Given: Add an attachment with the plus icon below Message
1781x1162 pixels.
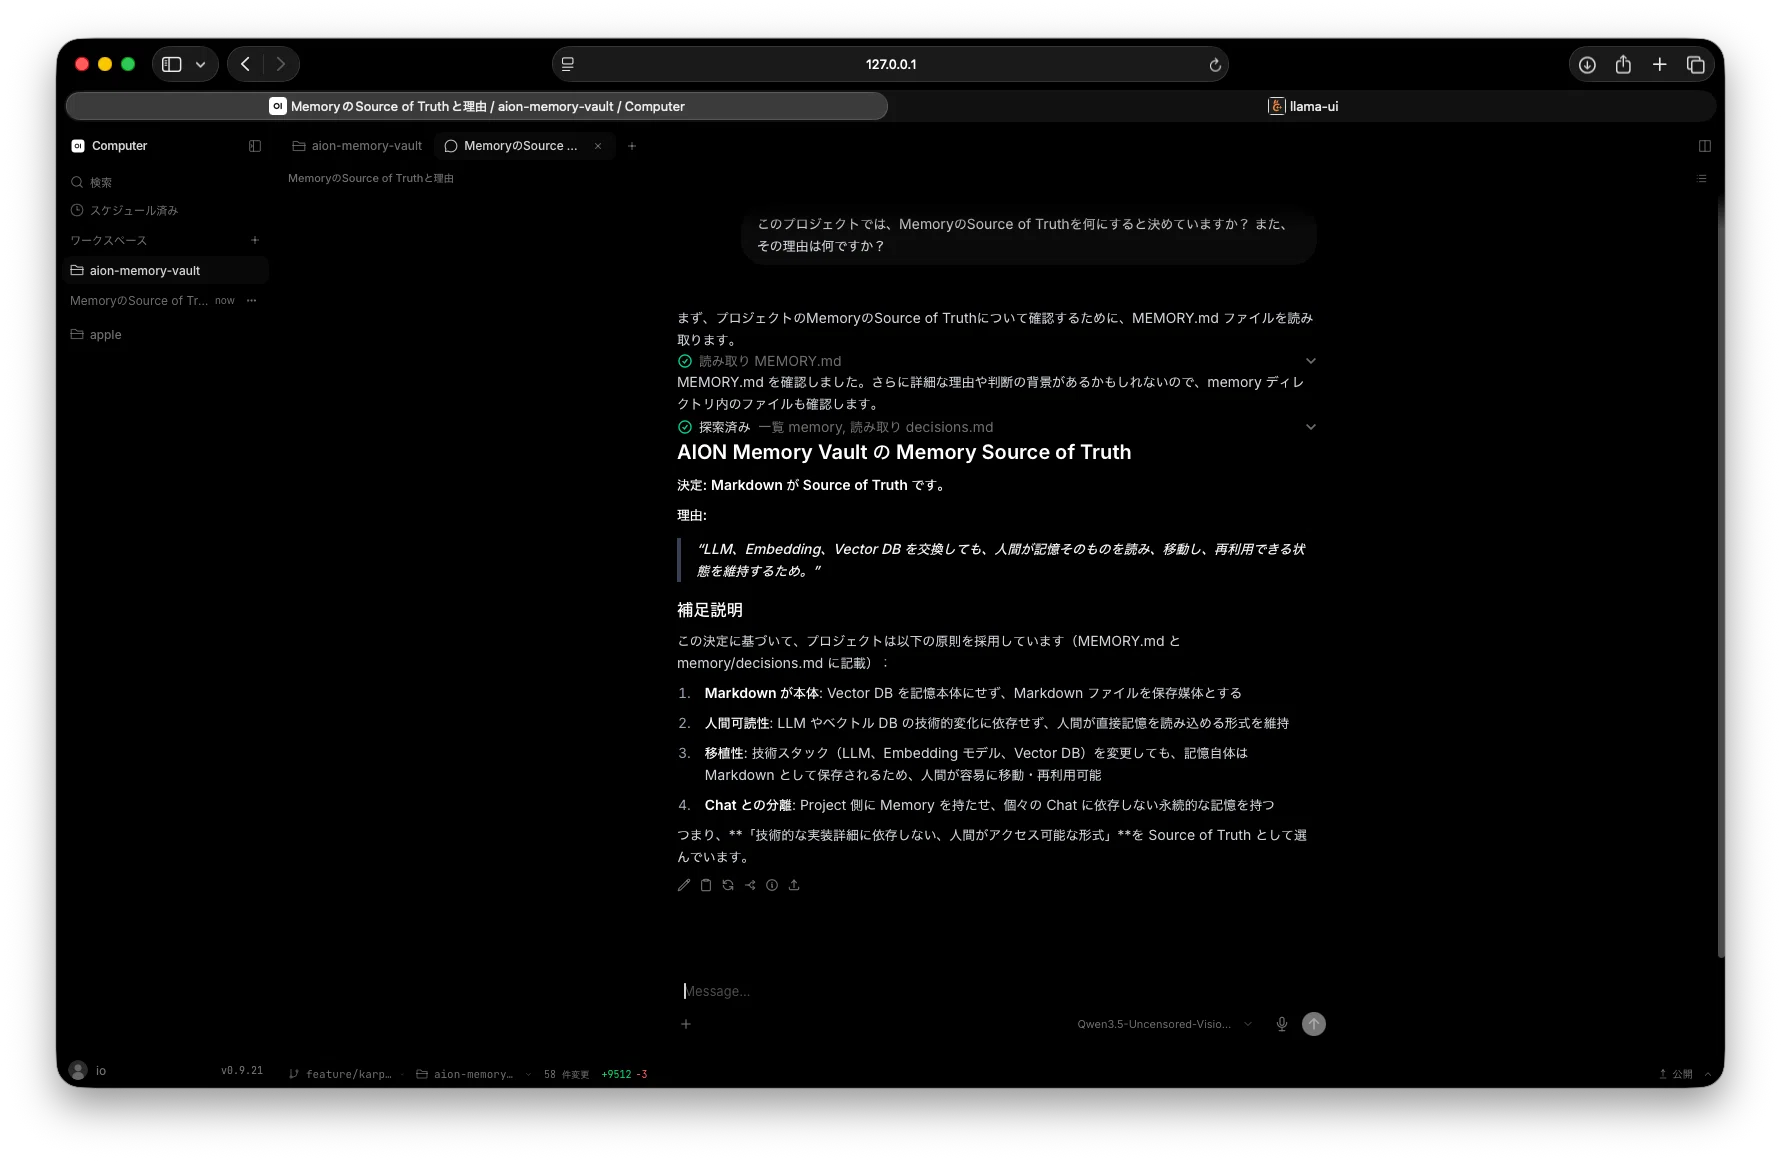Looking at the screenshot, I should point(686,1024).
